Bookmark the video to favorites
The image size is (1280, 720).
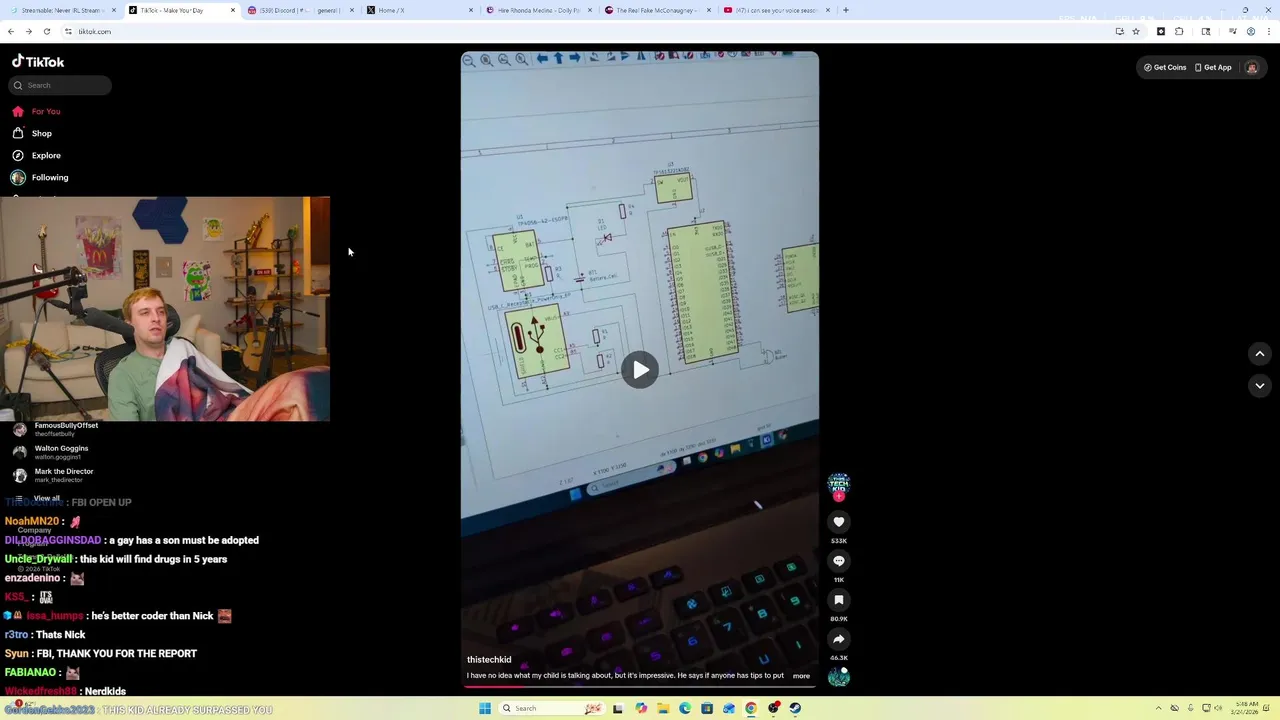click(x=839, y=600)
